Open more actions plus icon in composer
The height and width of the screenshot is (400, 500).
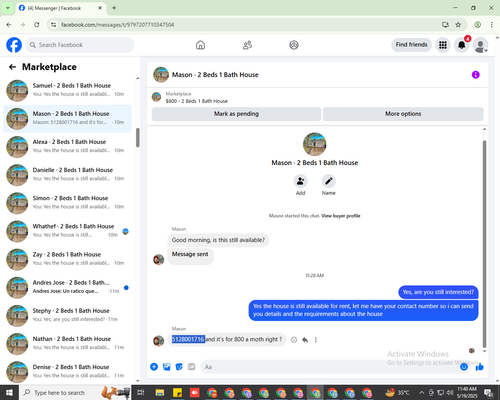[x=154, y=367]
